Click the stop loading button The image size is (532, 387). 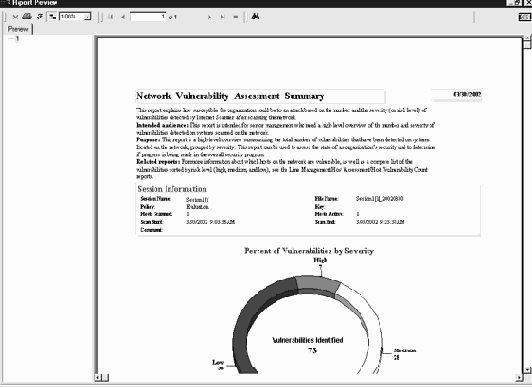[x=236, y=17]
